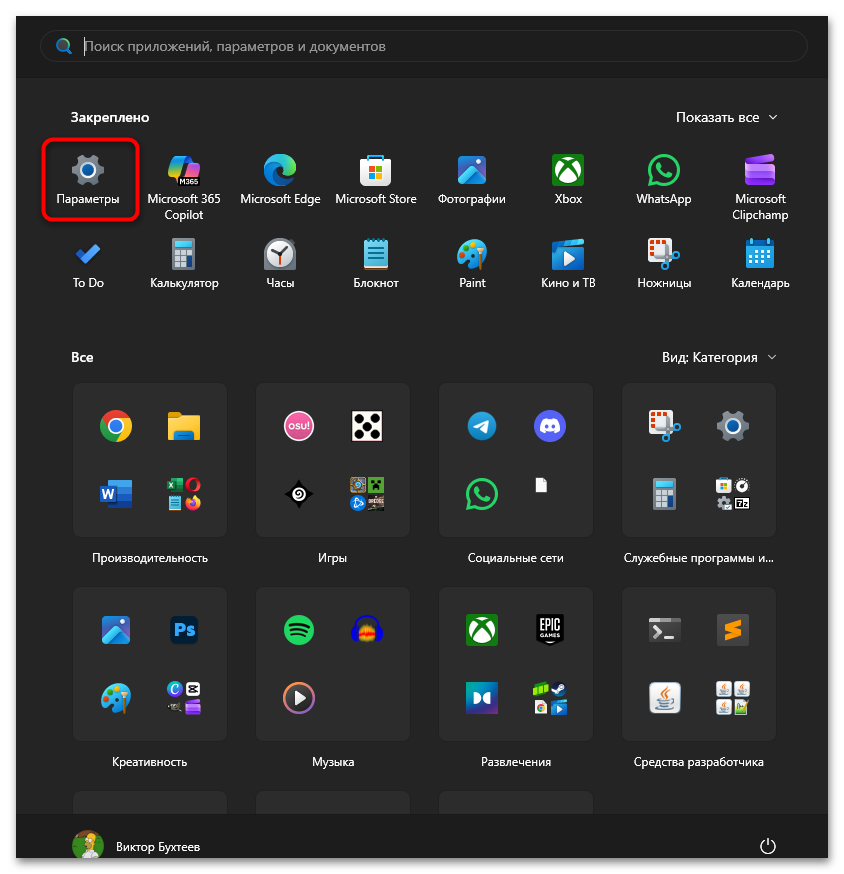
Task: Launch pinned WhatsApp
Action: pos(663,179)
